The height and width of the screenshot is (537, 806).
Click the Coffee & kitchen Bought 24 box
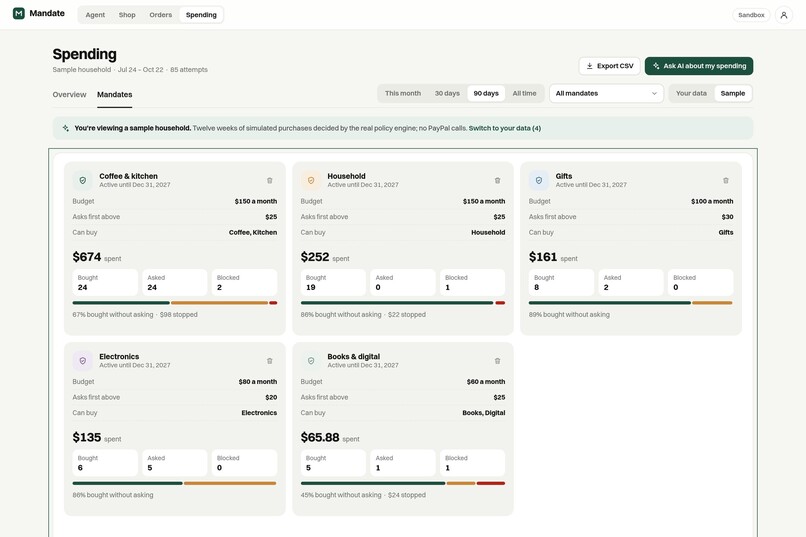coord(105,283)
